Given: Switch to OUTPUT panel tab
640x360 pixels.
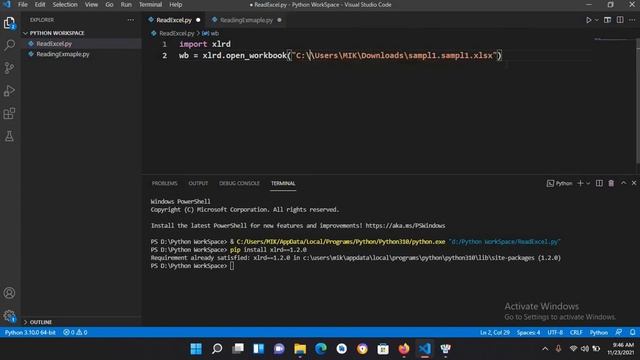Looking at the screenshot, I should click(198, 184).
